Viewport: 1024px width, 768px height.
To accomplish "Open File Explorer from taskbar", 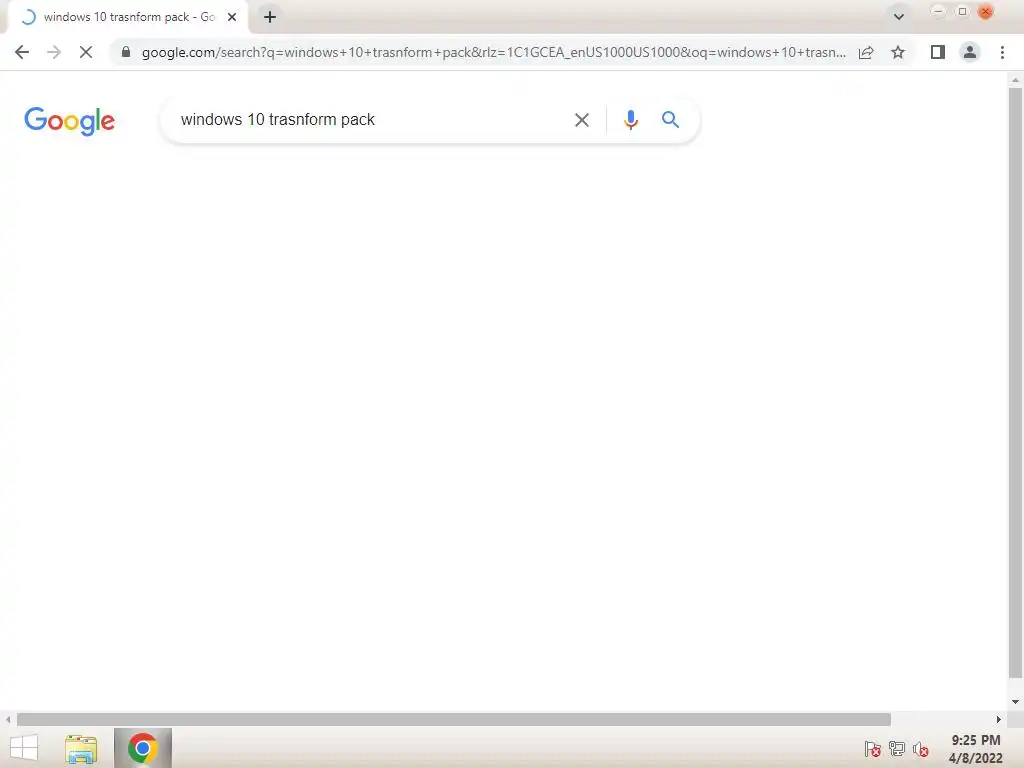I will pos(81,748).
